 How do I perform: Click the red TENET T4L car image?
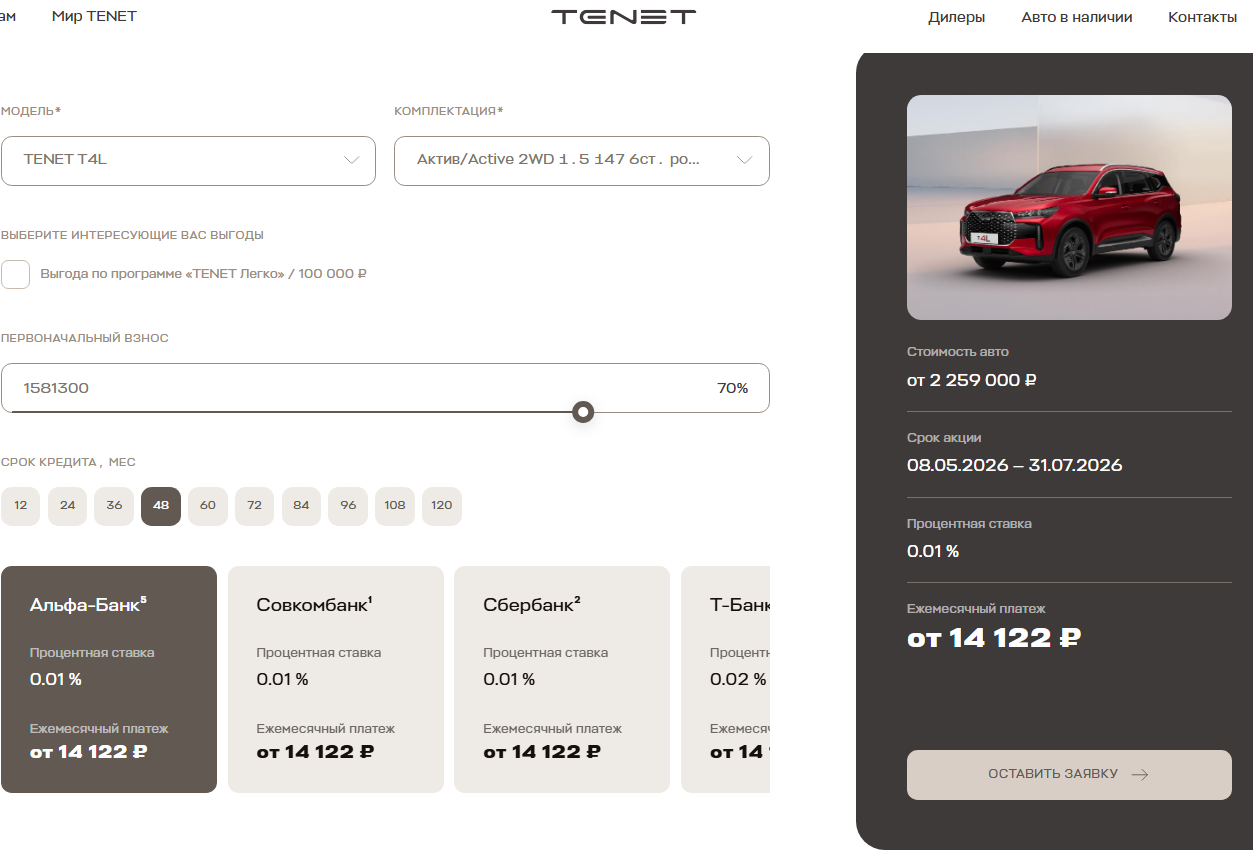click(x=1069, y=207)
